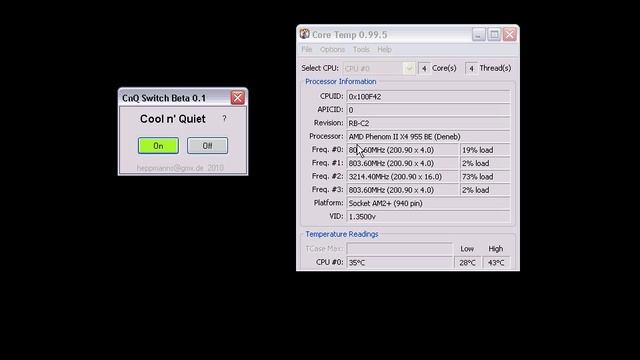Click Freq. #3 2% load value
Screen dimensions: 640x360
[485, 190]
